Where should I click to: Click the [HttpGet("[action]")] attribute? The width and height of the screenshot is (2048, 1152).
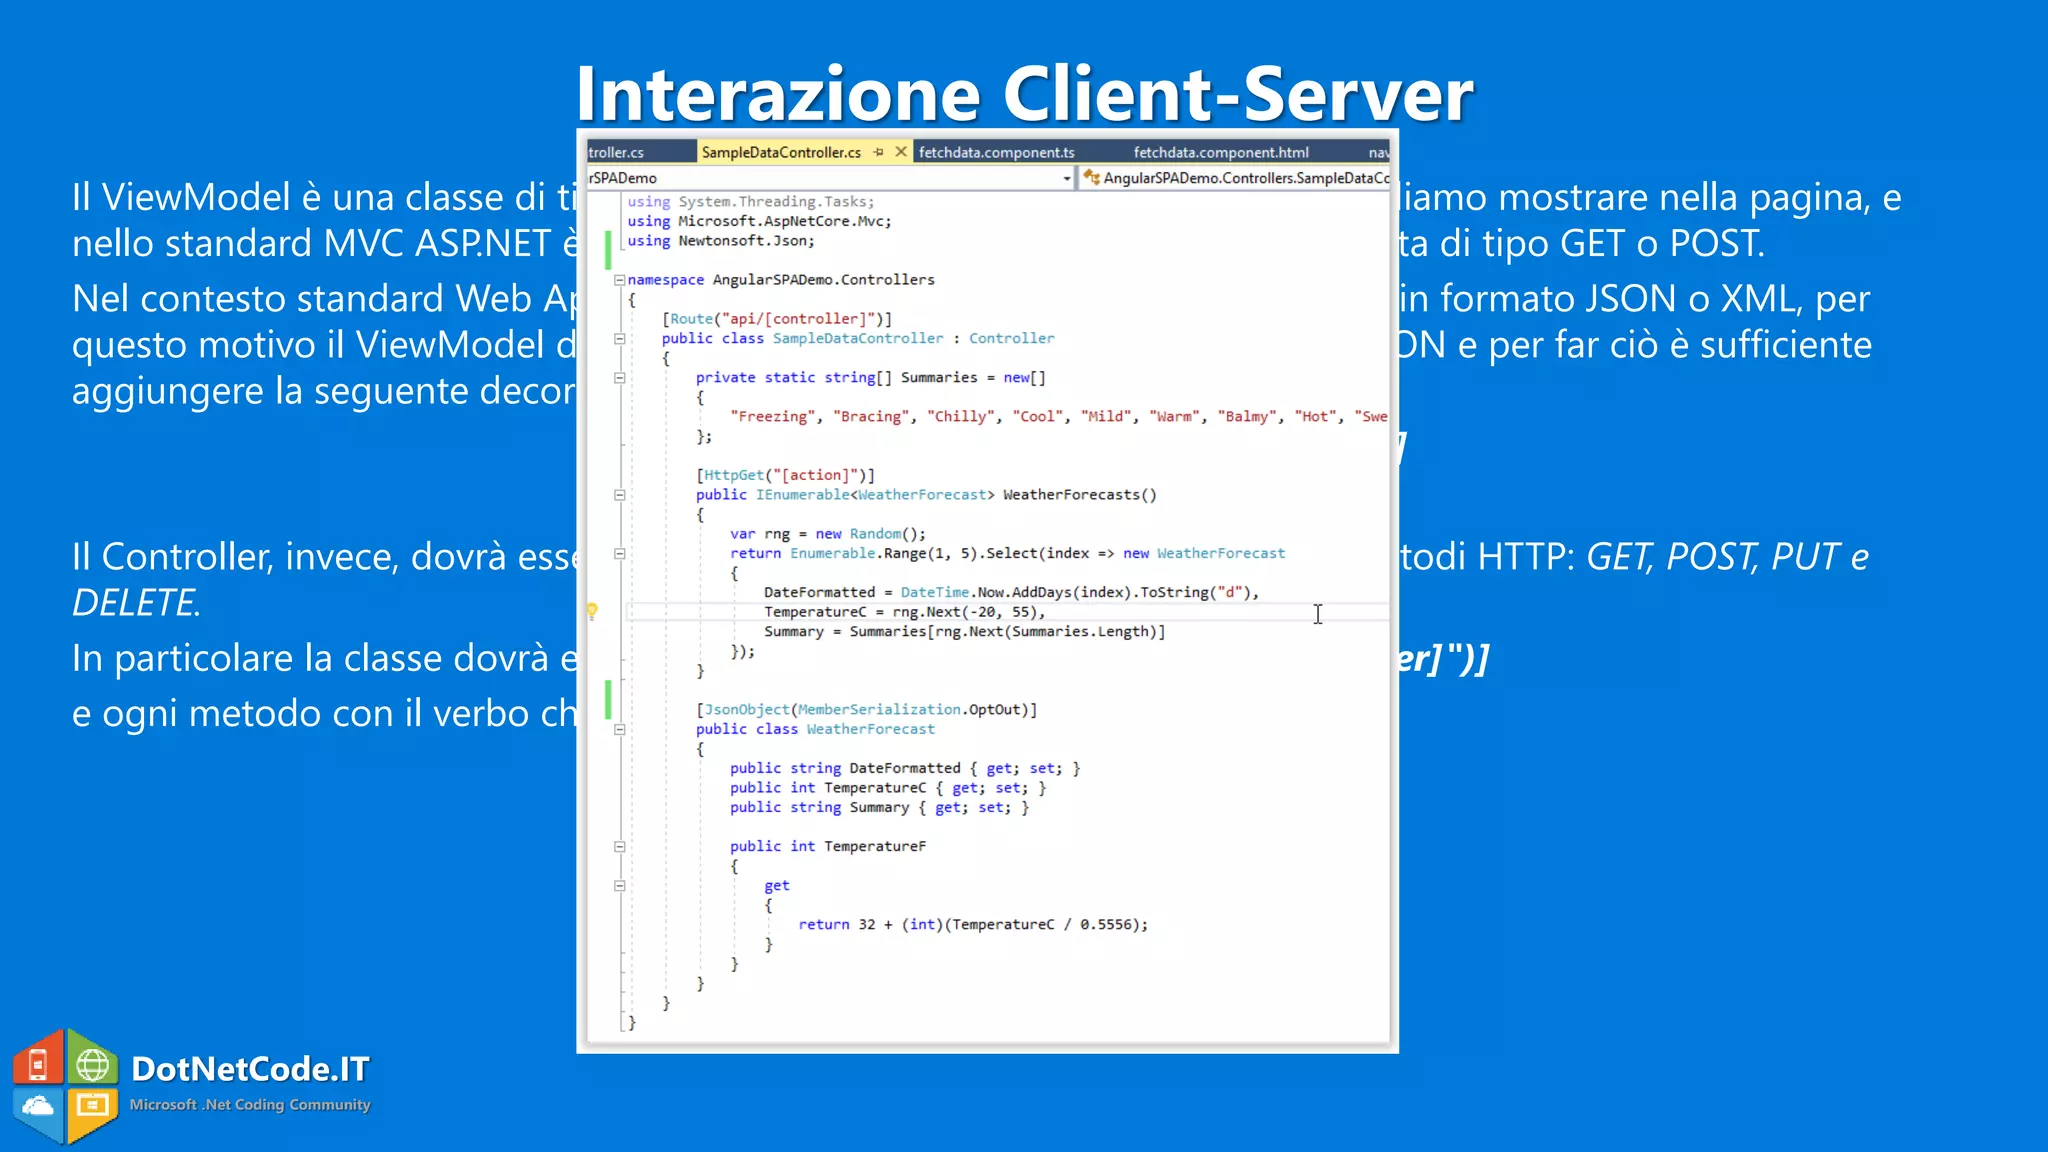point(785,475)
